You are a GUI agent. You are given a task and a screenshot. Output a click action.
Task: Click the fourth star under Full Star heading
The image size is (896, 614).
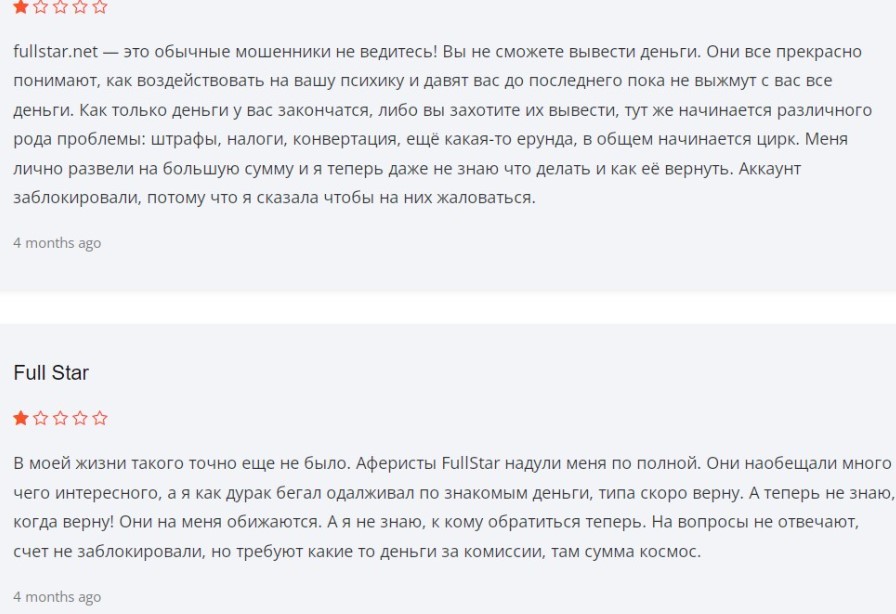80,418
